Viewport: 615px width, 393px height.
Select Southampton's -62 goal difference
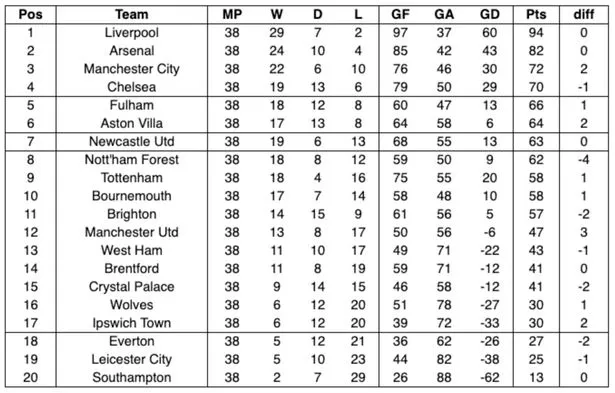coord(489,377)
